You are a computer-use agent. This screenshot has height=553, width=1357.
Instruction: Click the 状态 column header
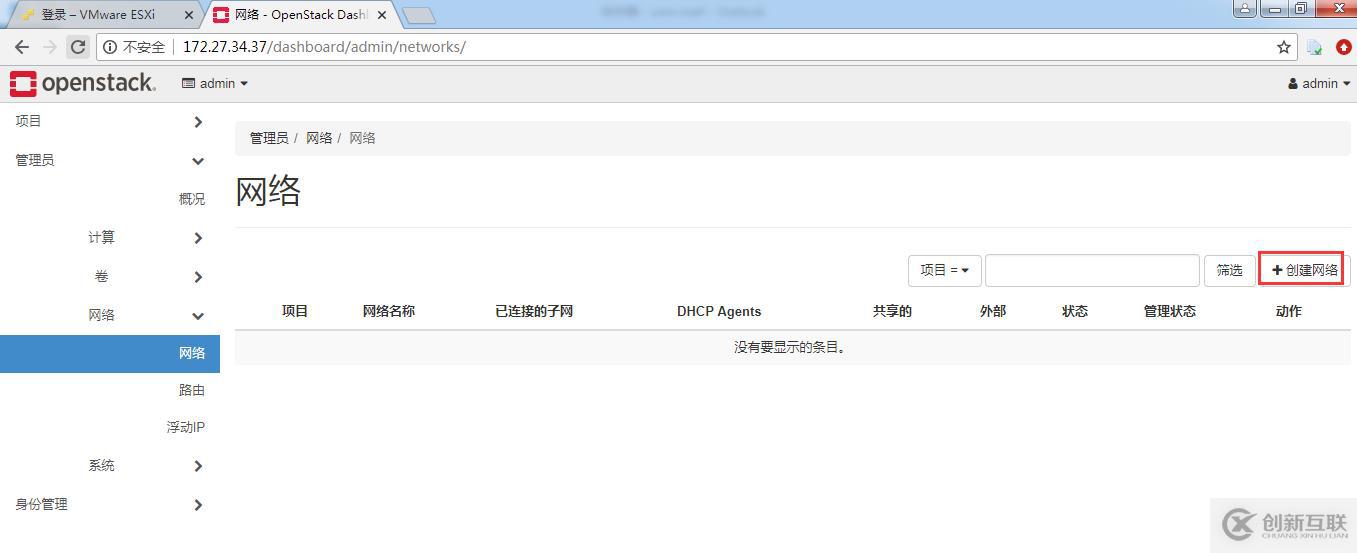pos(1075,311)
